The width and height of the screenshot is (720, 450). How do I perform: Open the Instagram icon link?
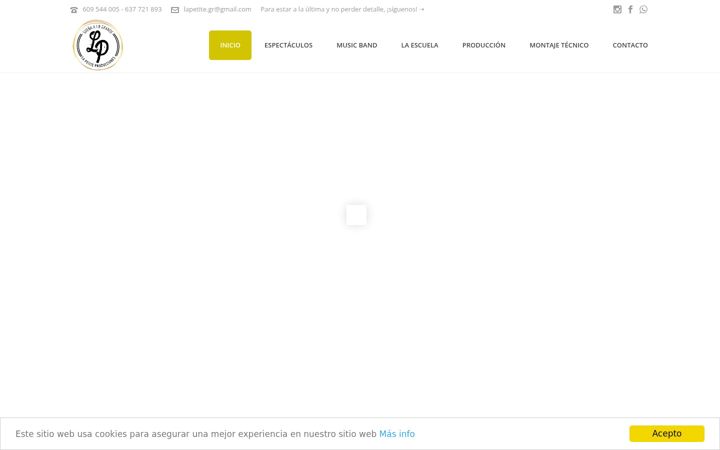(617, 10)
